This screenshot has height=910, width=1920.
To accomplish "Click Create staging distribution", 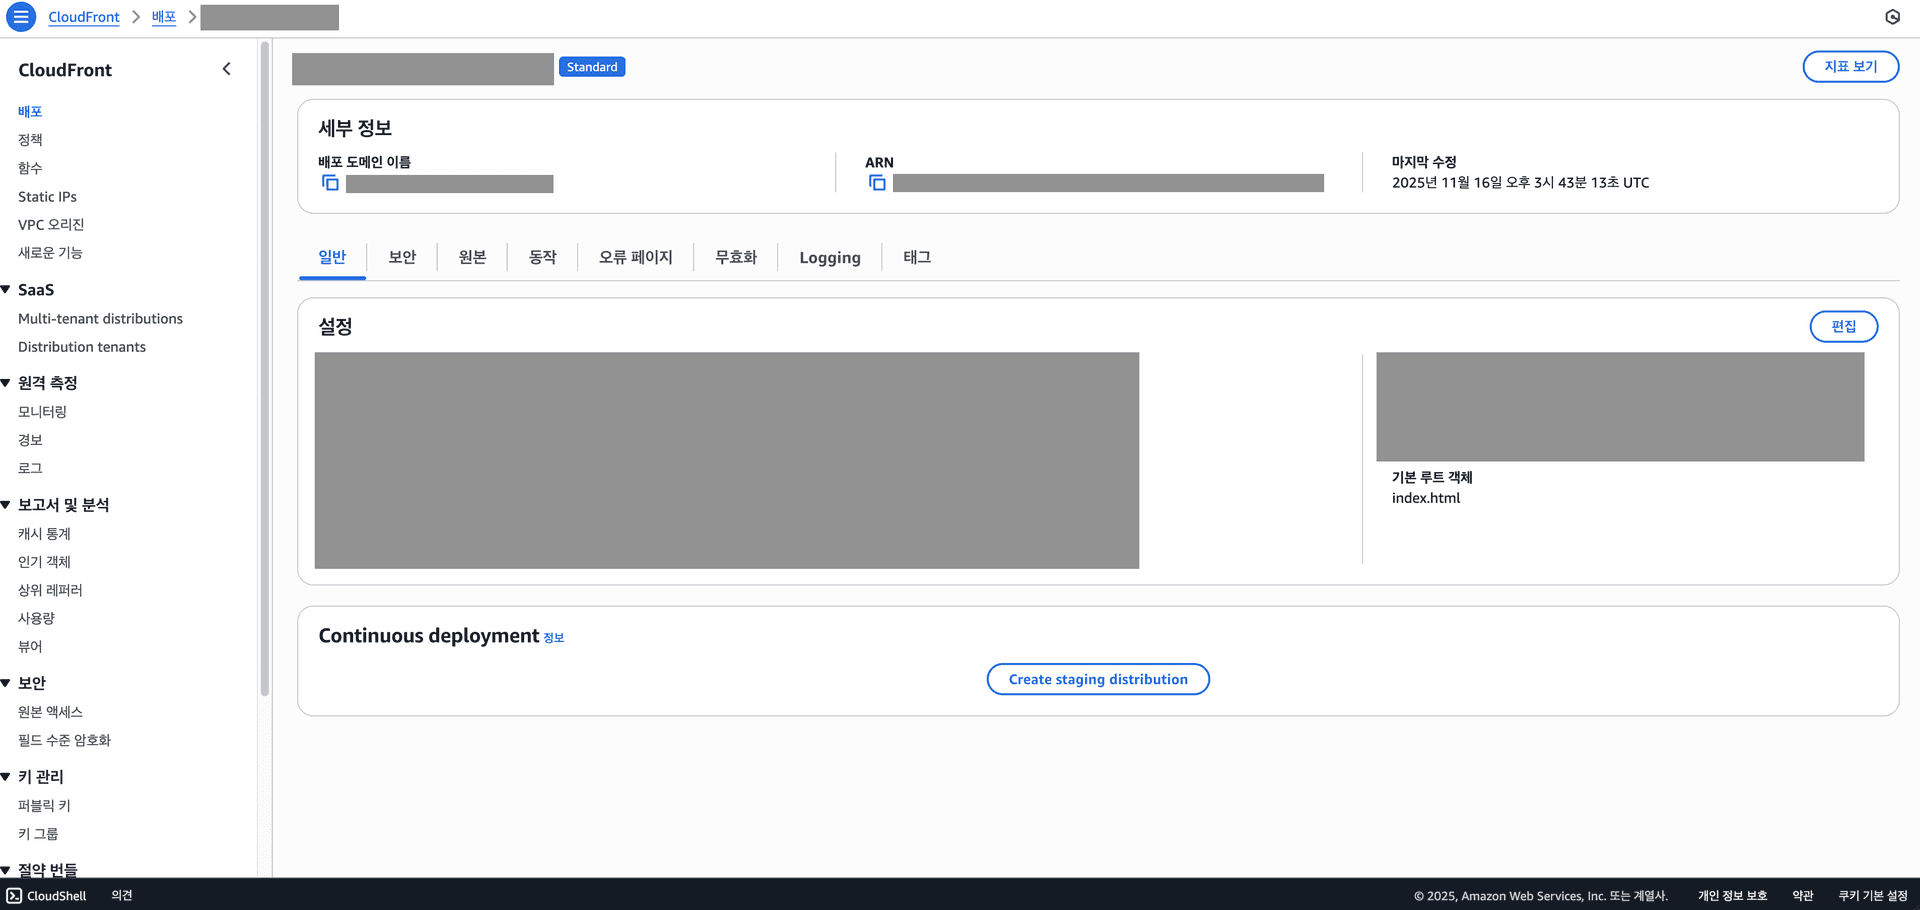I will click(1098, 679).
